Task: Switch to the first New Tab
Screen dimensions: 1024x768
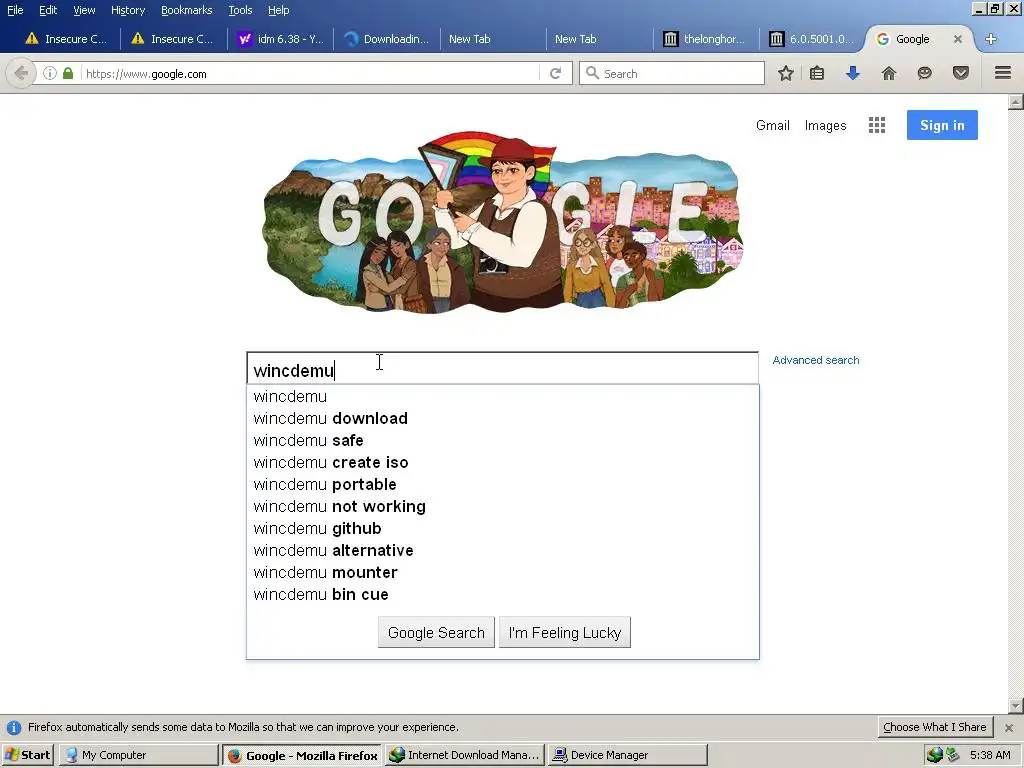Action: 493,39
